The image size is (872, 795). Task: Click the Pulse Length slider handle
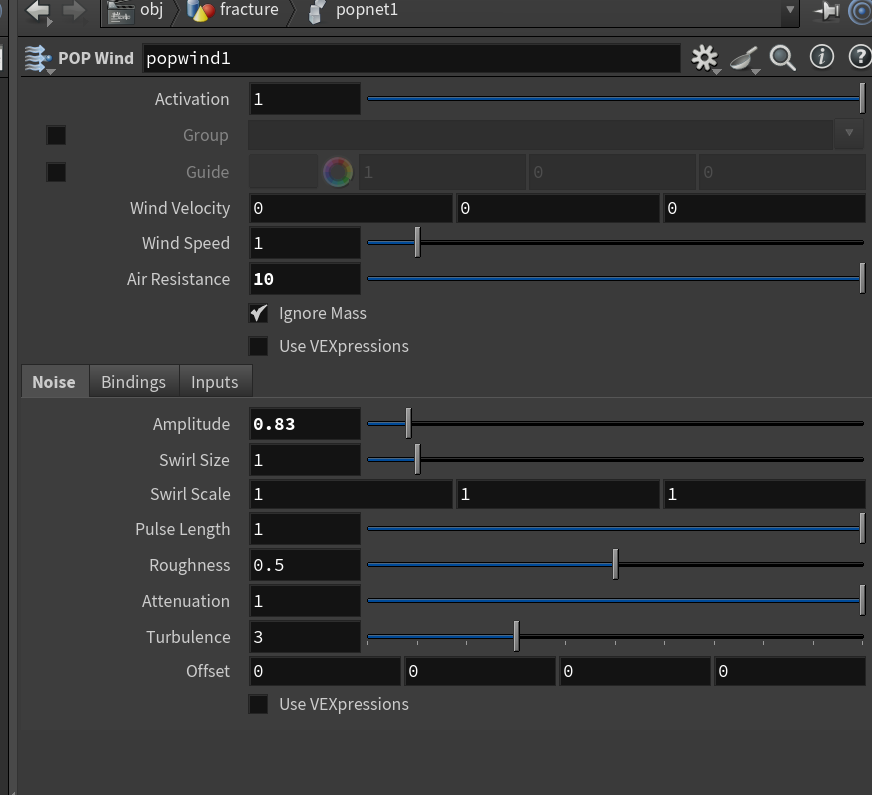click(862, 528)
